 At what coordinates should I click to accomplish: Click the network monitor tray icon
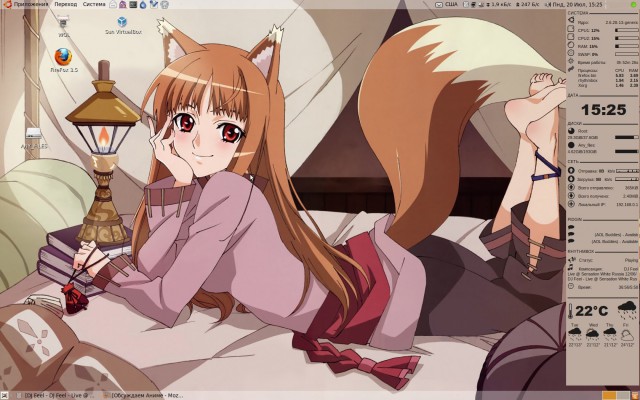pyautogui.click(x=473, y=5)
